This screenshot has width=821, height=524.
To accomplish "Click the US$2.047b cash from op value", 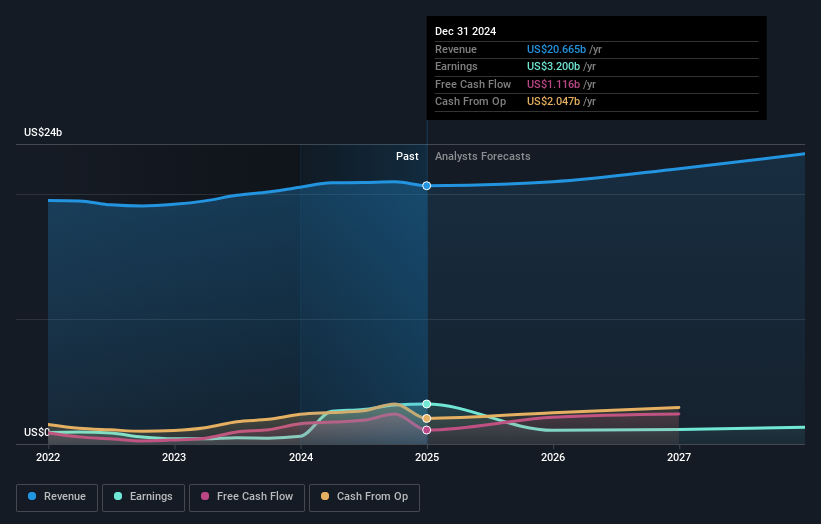I will coord(553,102).
